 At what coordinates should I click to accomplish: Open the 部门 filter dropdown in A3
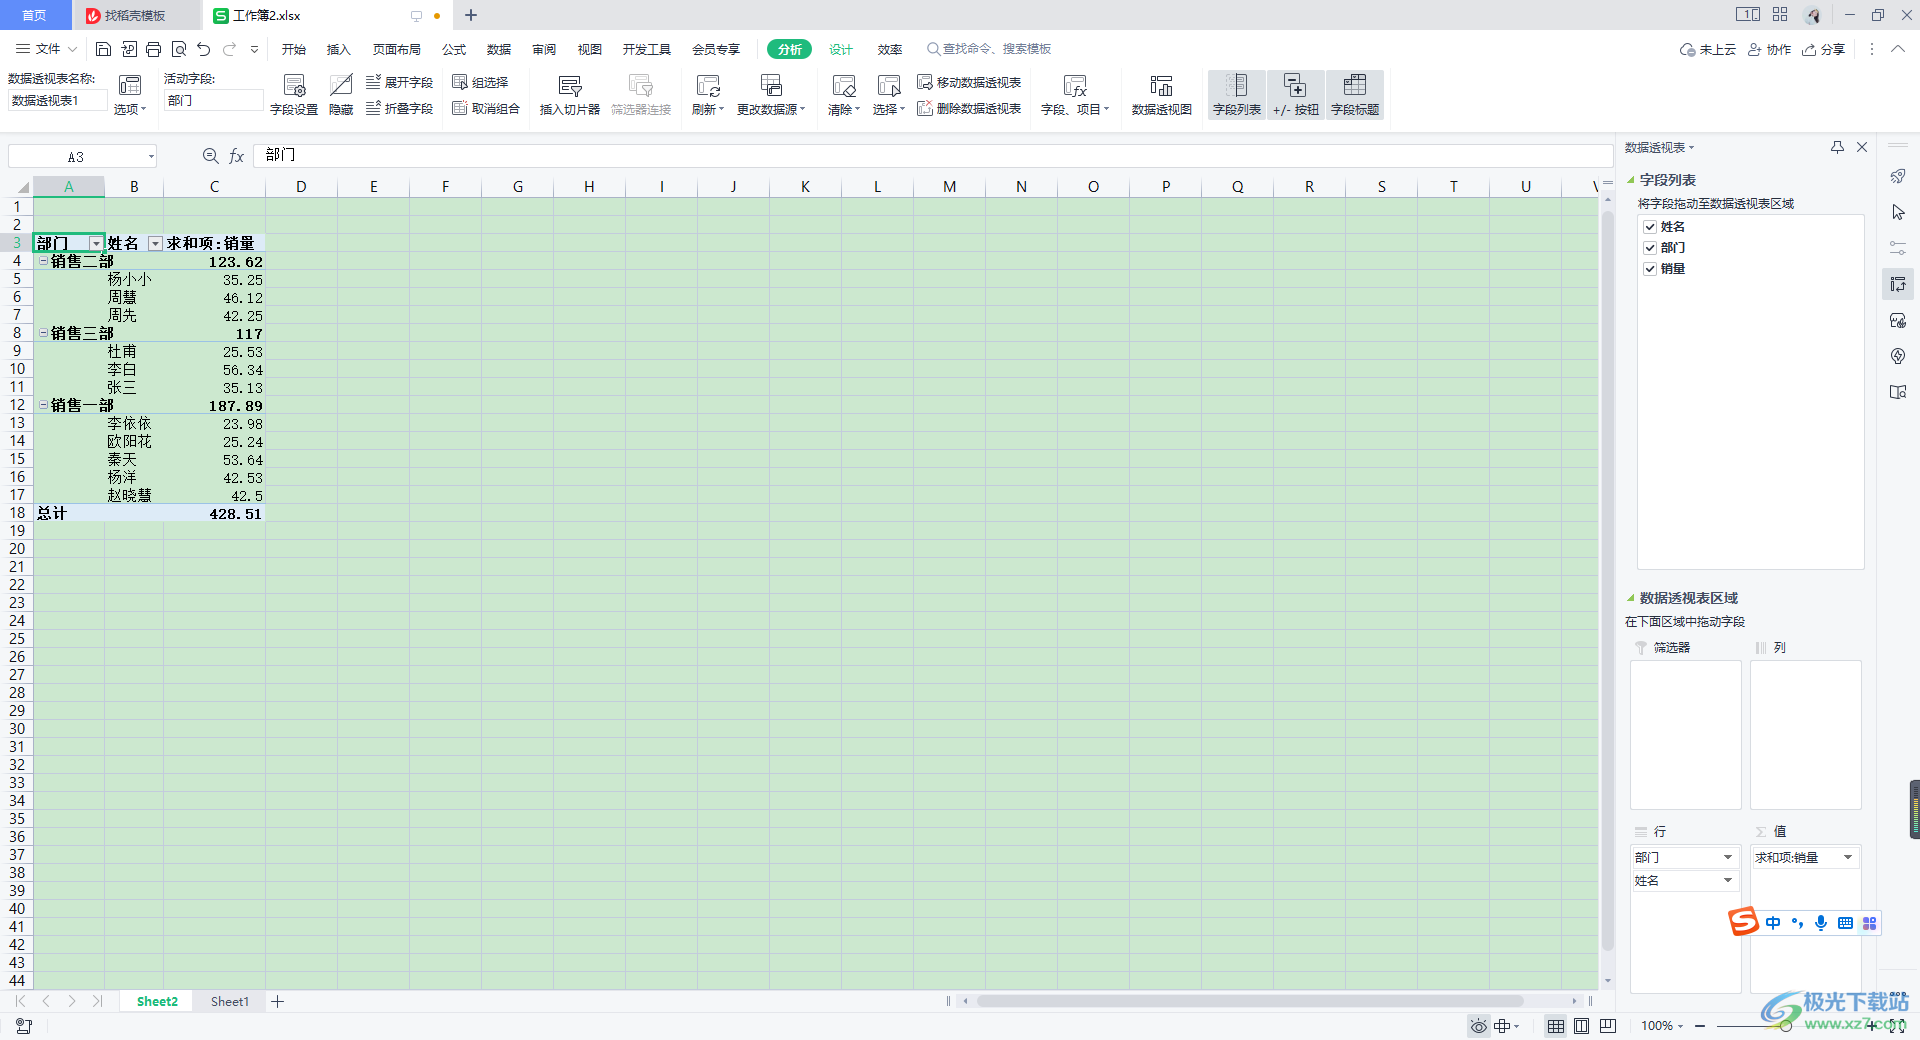point(96,244)
